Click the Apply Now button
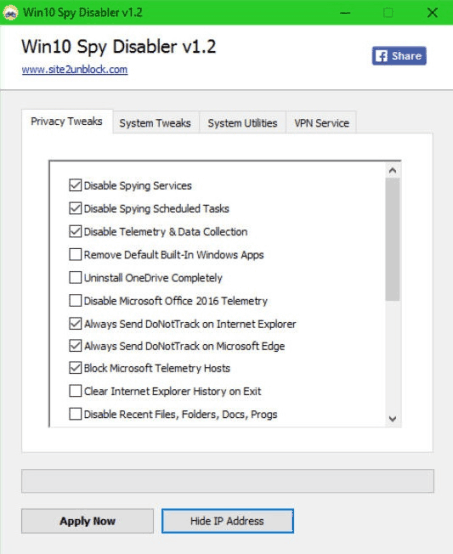This screenshot has height=554, width=453. 87,521
